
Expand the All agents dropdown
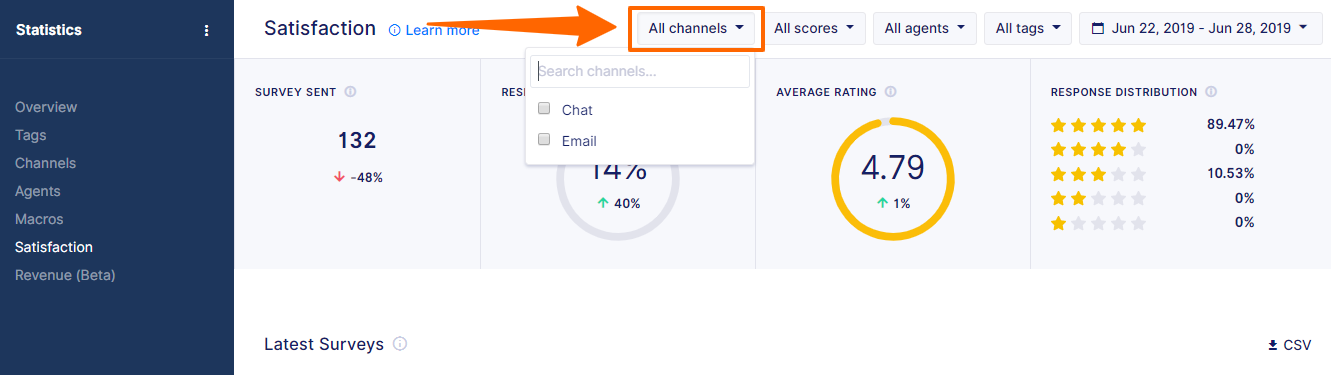click(x=925, y=29)
